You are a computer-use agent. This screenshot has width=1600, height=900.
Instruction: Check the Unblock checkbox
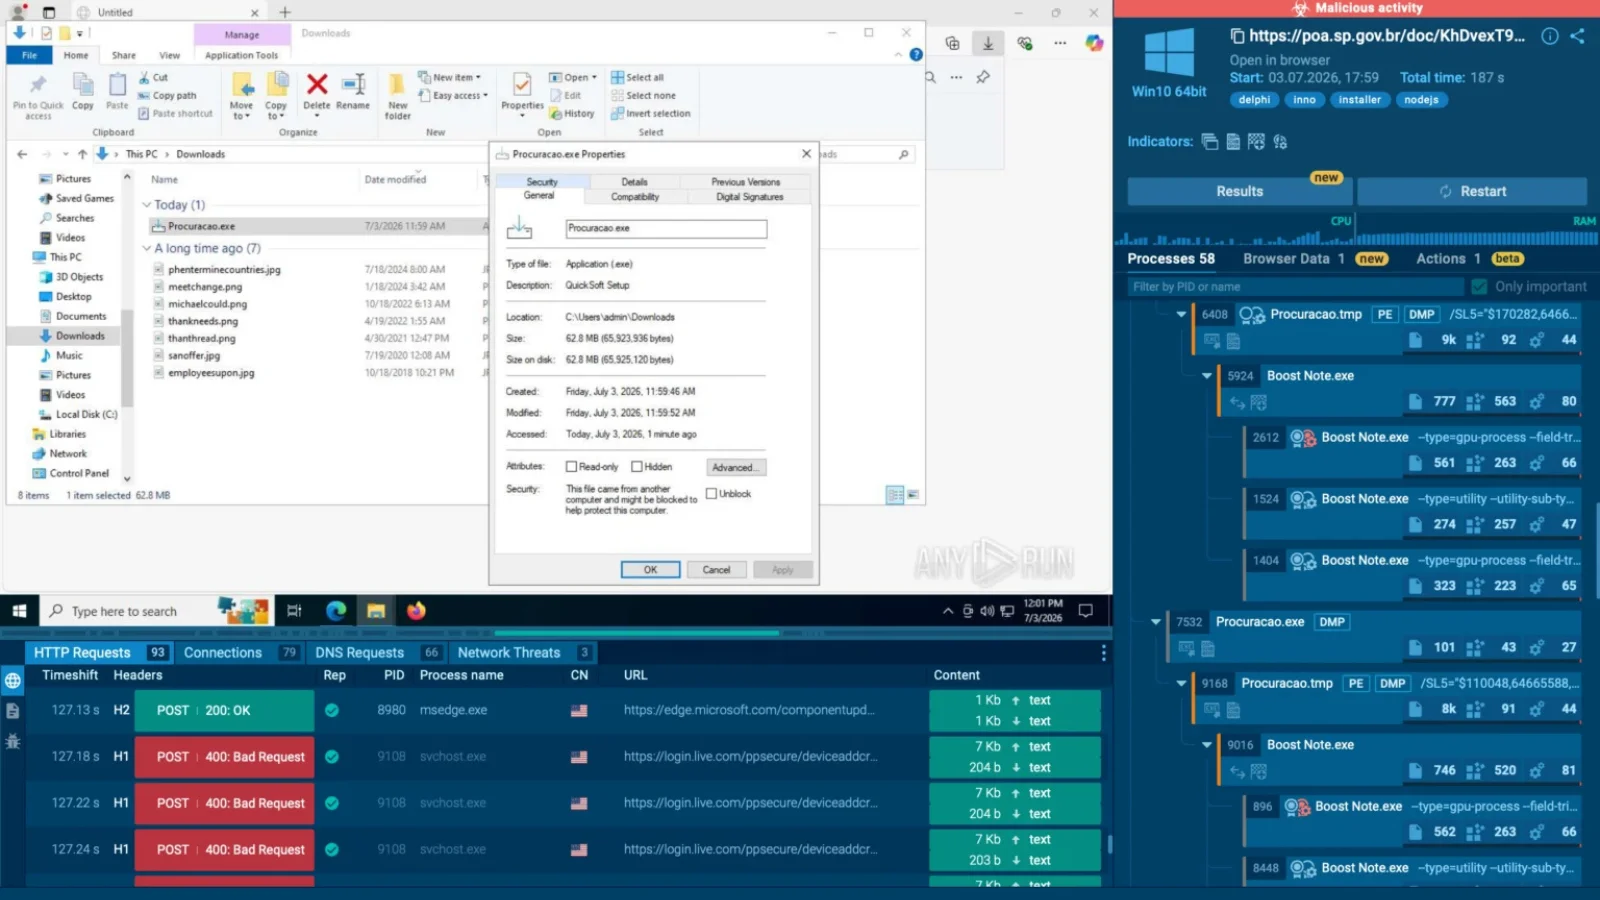[712, 494]
